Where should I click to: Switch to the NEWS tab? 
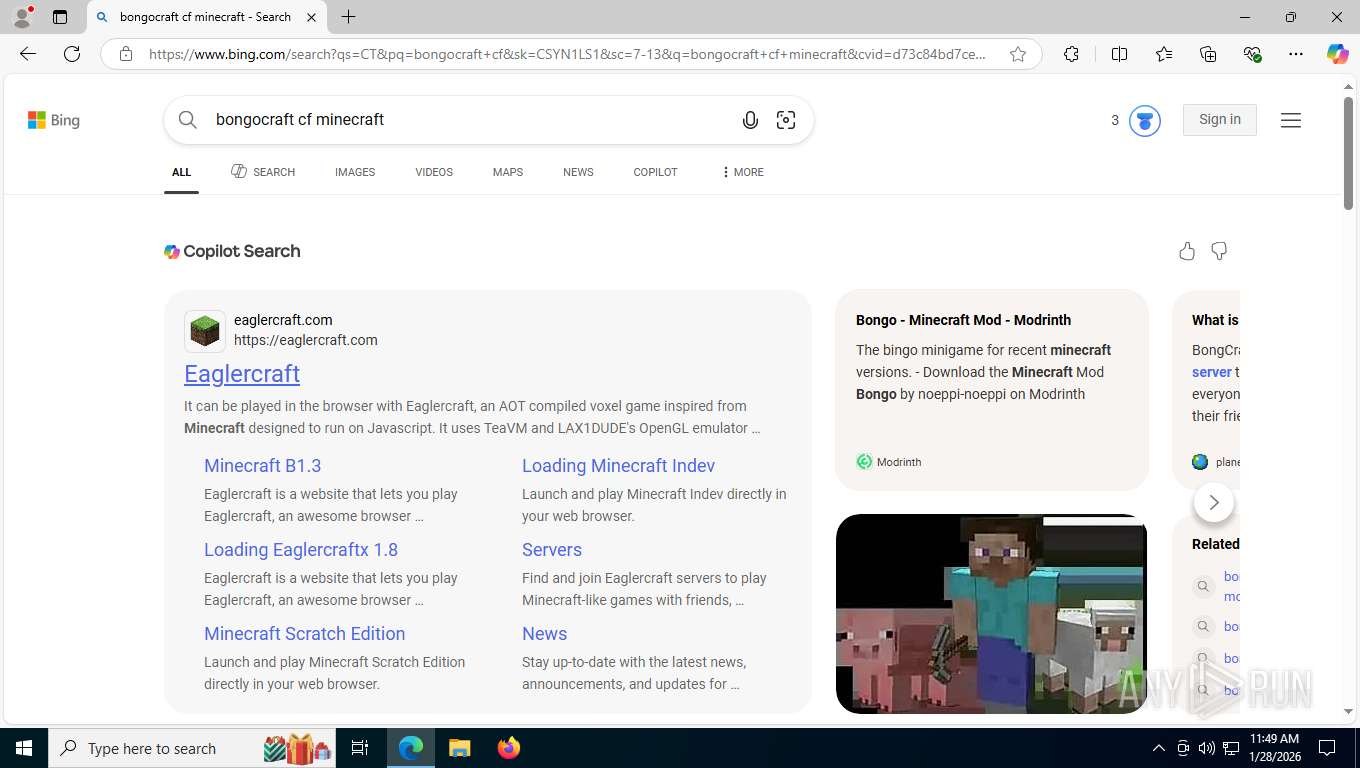click(578, 172)
